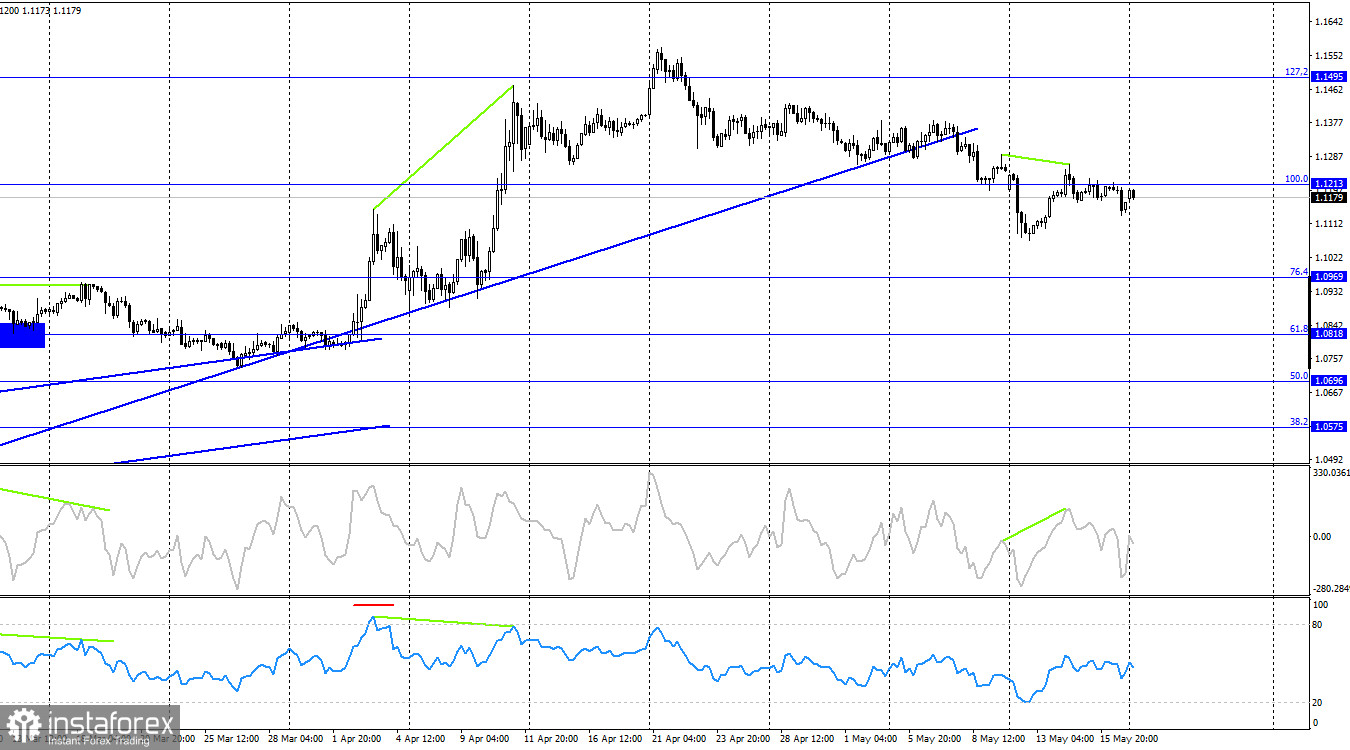Click the 1.1377 price scale value
The height and width of the screenshot is (750, 1350).
[x=1330, y=124]
